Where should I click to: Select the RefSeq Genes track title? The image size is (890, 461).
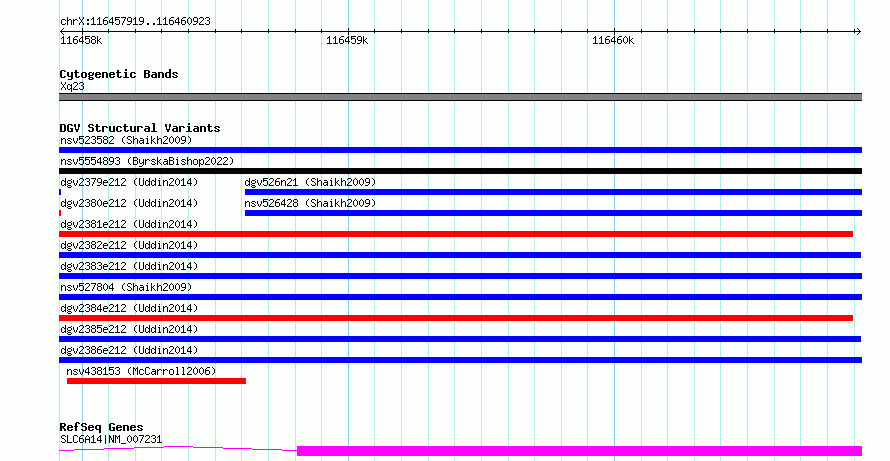(x=101, y=427)
